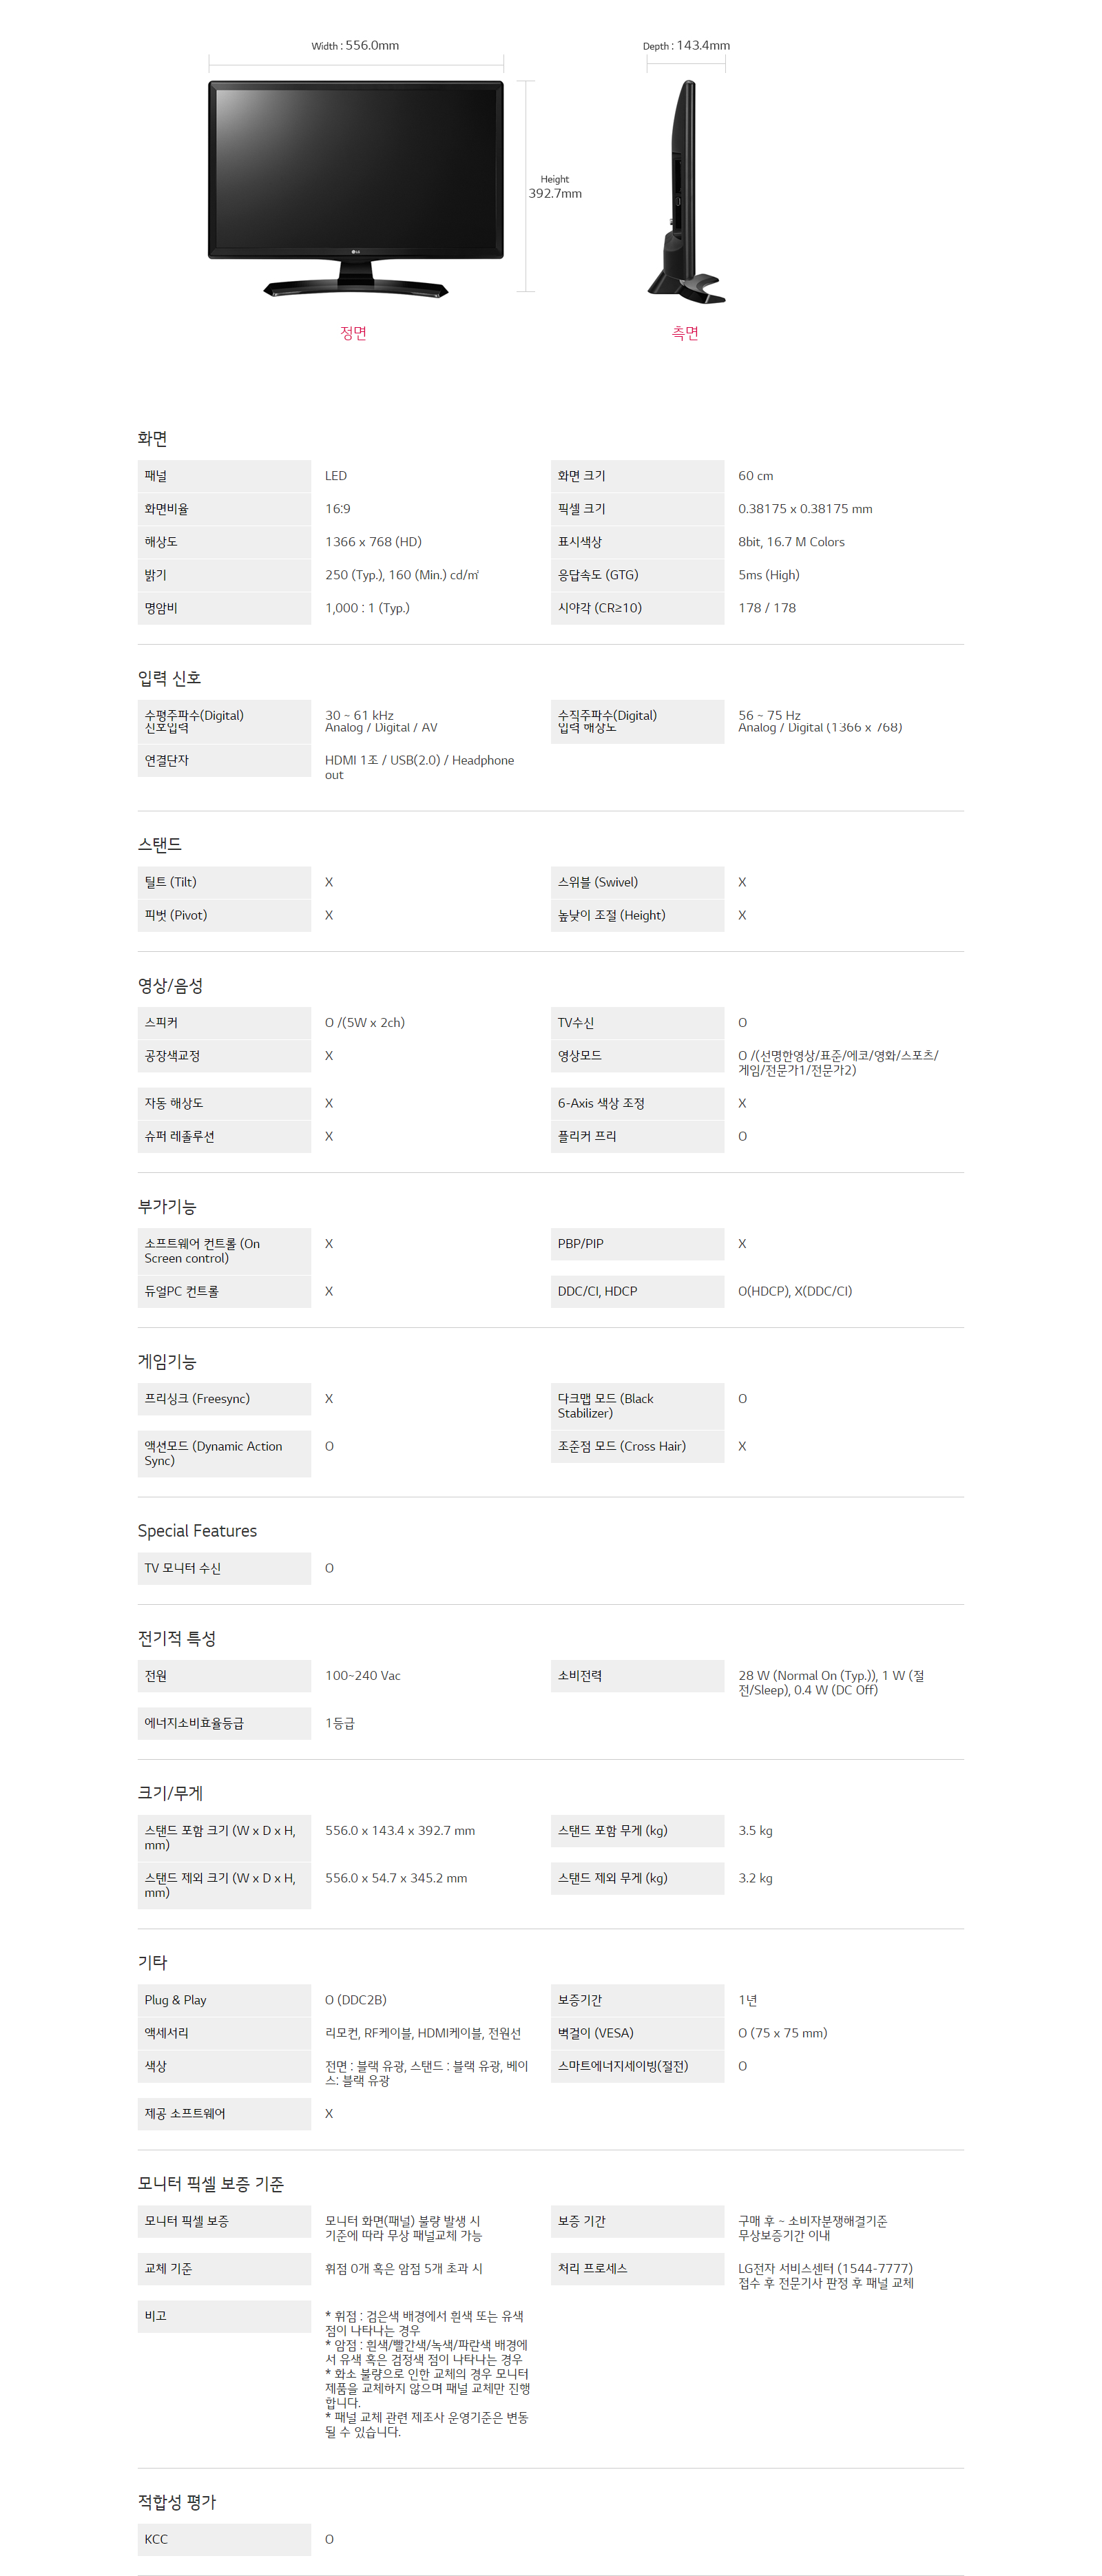Click the 화면 section heading
This screenshot has height=2576, width=1102.
pos(152,438)
